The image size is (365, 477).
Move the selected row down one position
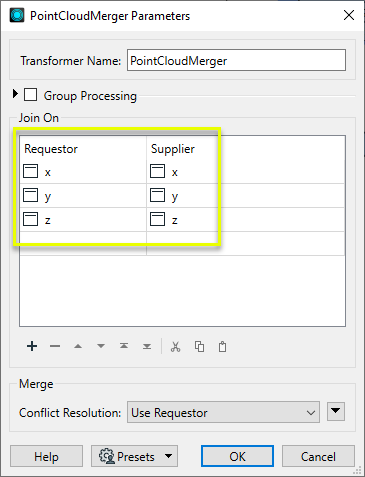101,346
